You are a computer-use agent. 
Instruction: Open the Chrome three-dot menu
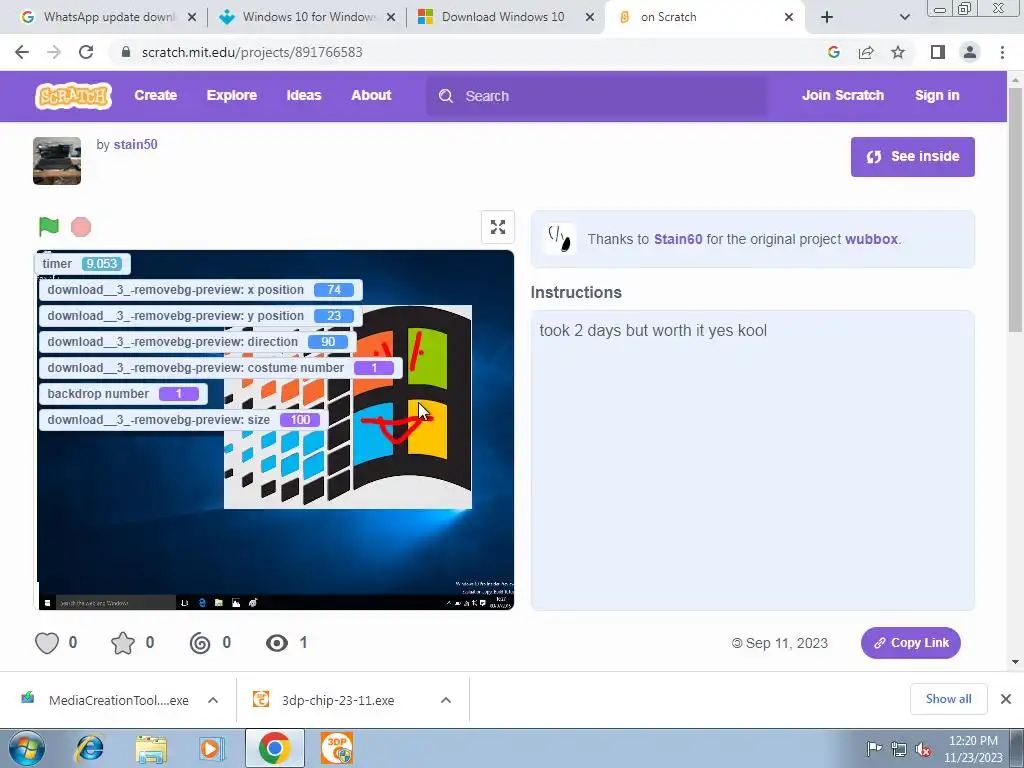point(1002,52)
